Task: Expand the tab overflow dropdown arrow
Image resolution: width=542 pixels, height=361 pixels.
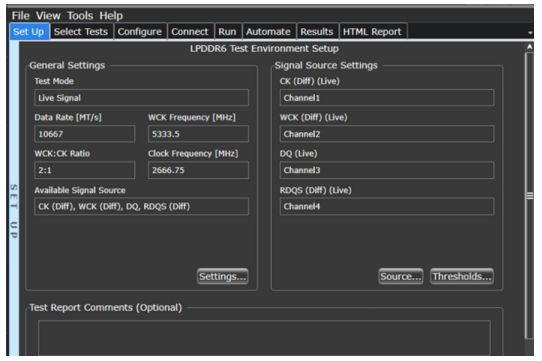Action: (530, 33)
